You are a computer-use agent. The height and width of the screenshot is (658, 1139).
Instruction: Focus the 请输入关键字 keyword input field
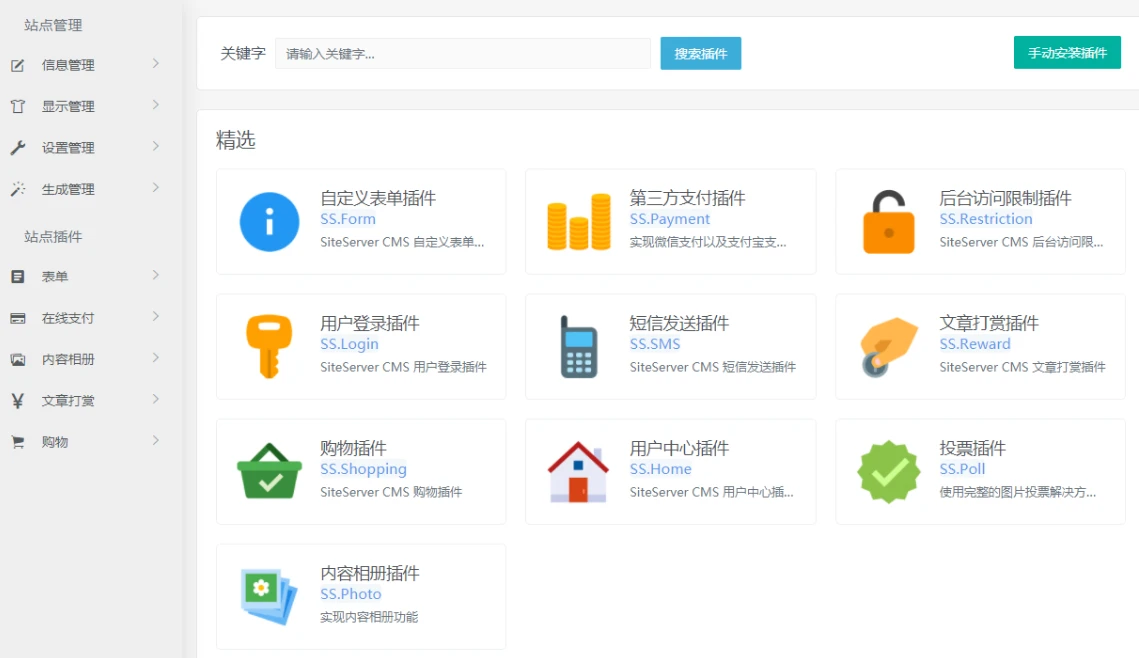(463, 54)
